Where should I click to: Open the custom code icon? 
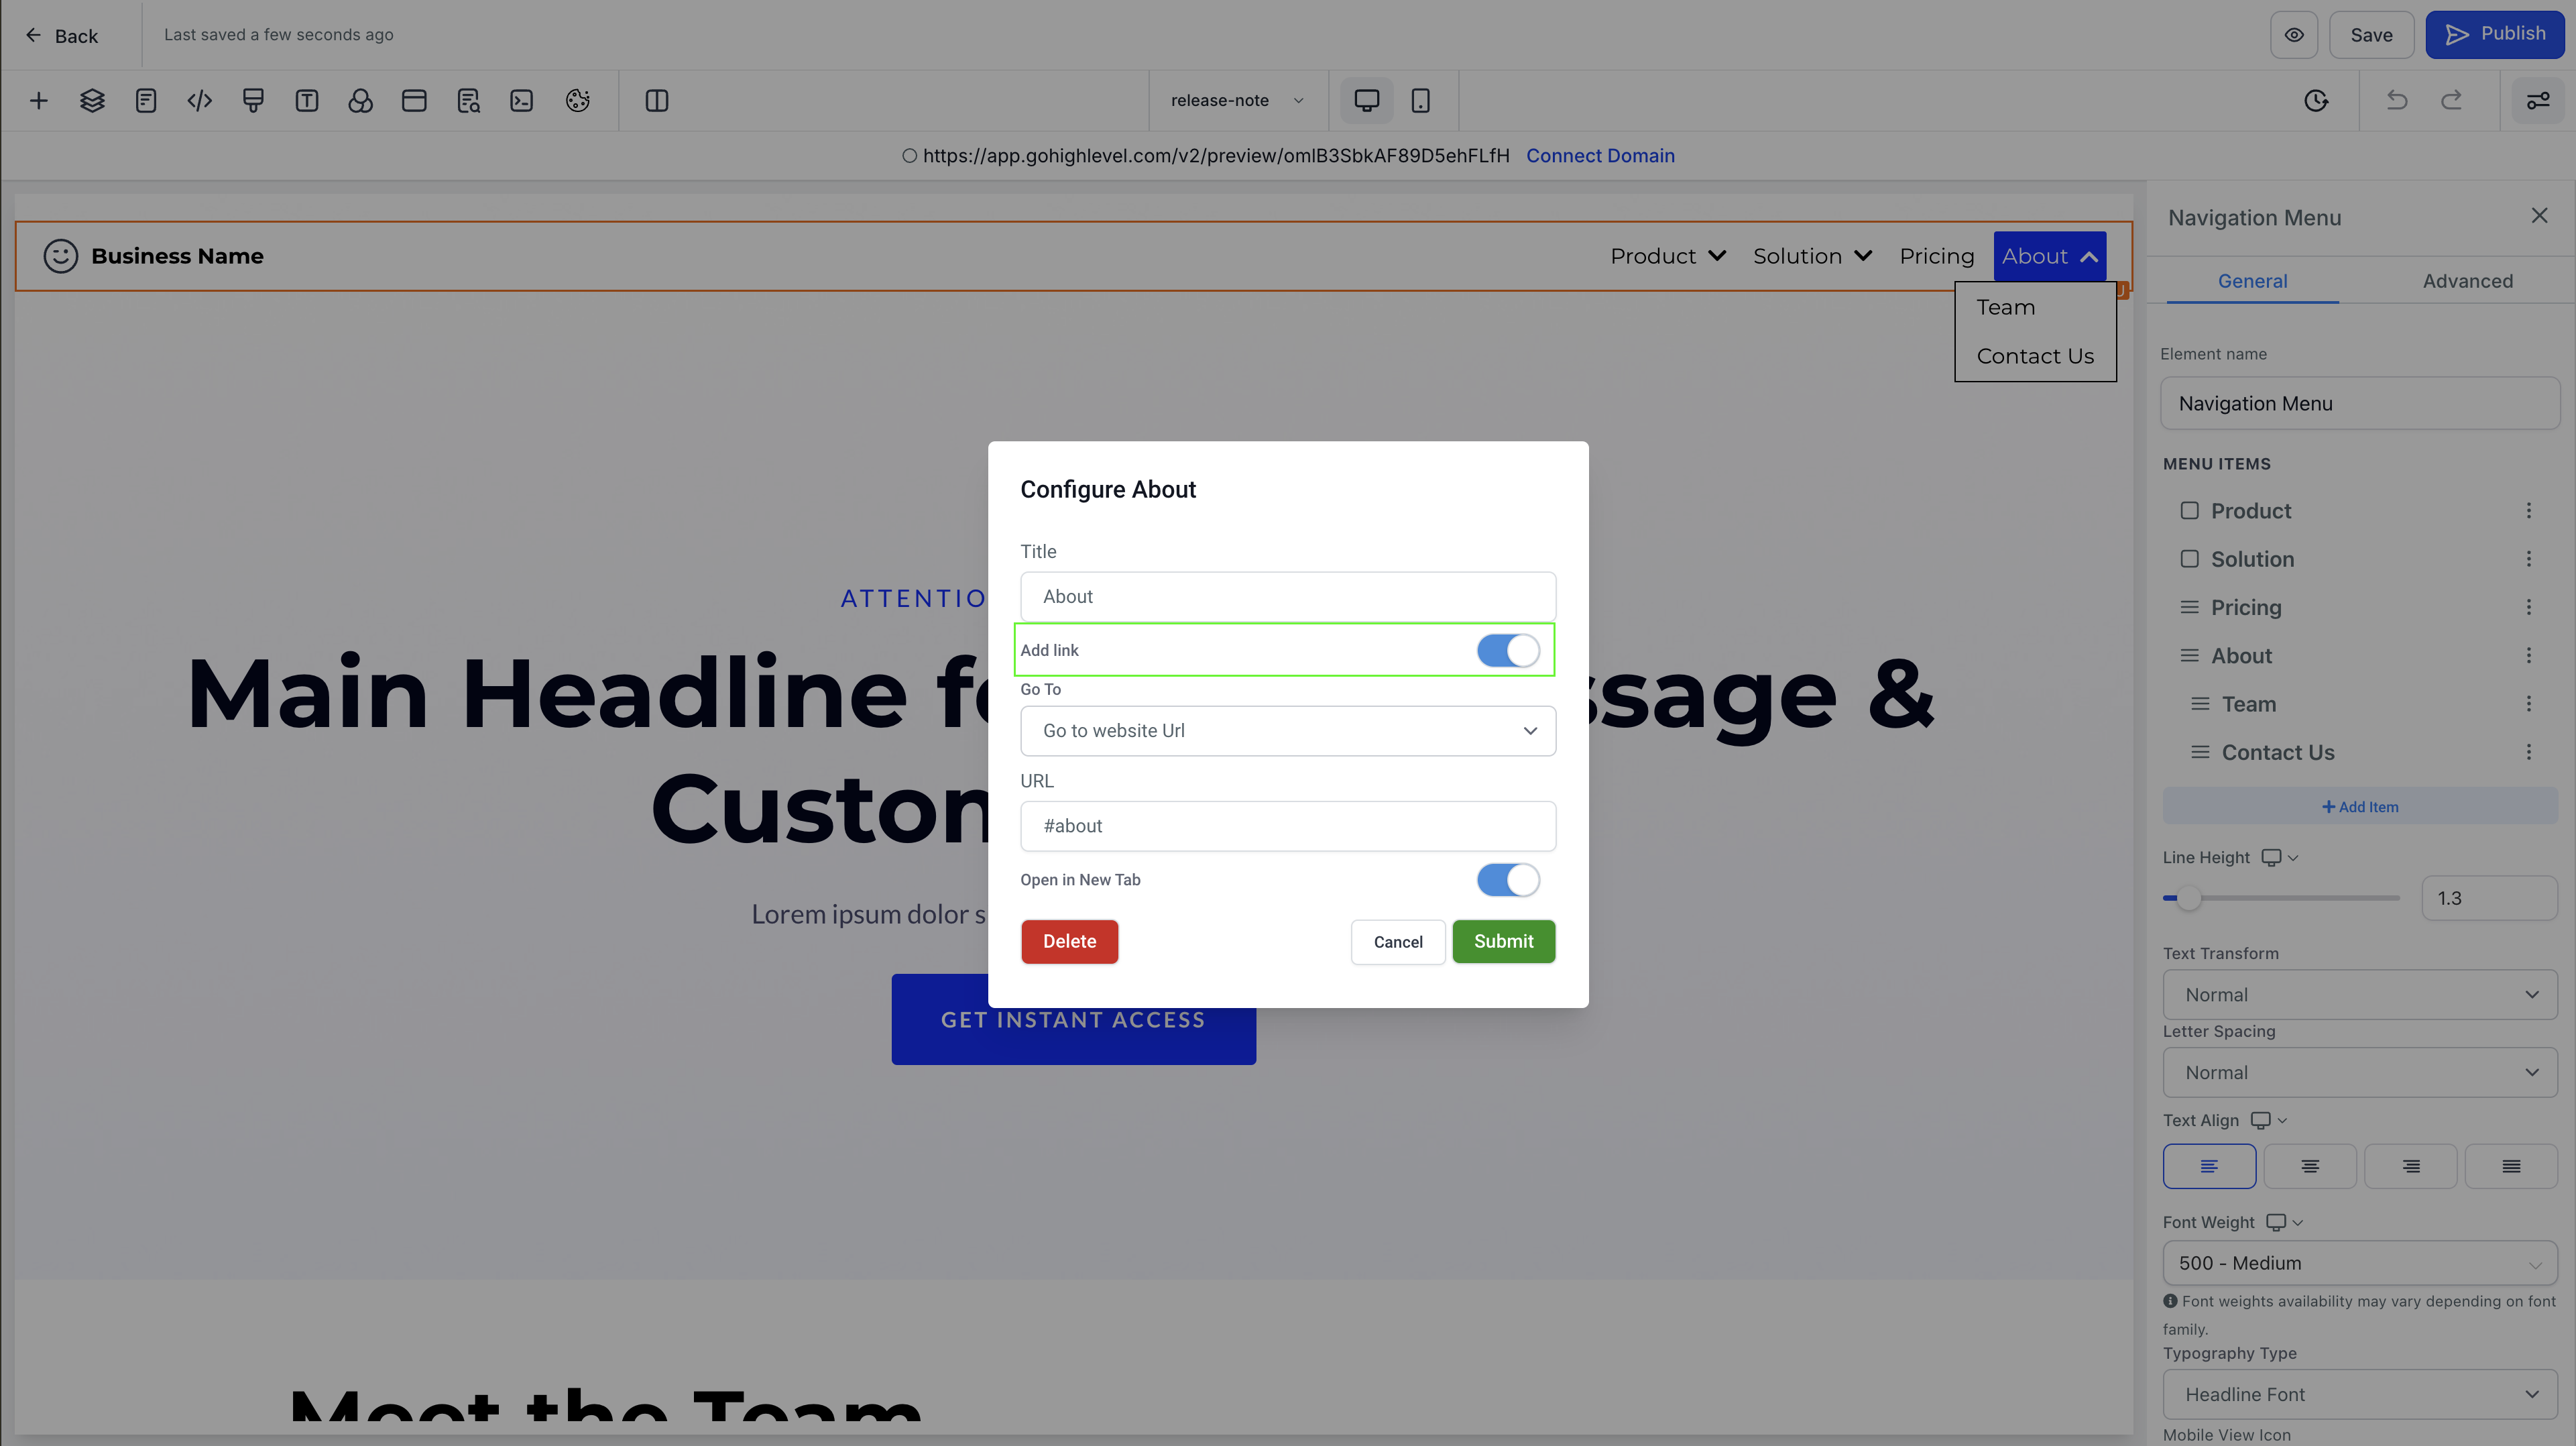point(199,100)
